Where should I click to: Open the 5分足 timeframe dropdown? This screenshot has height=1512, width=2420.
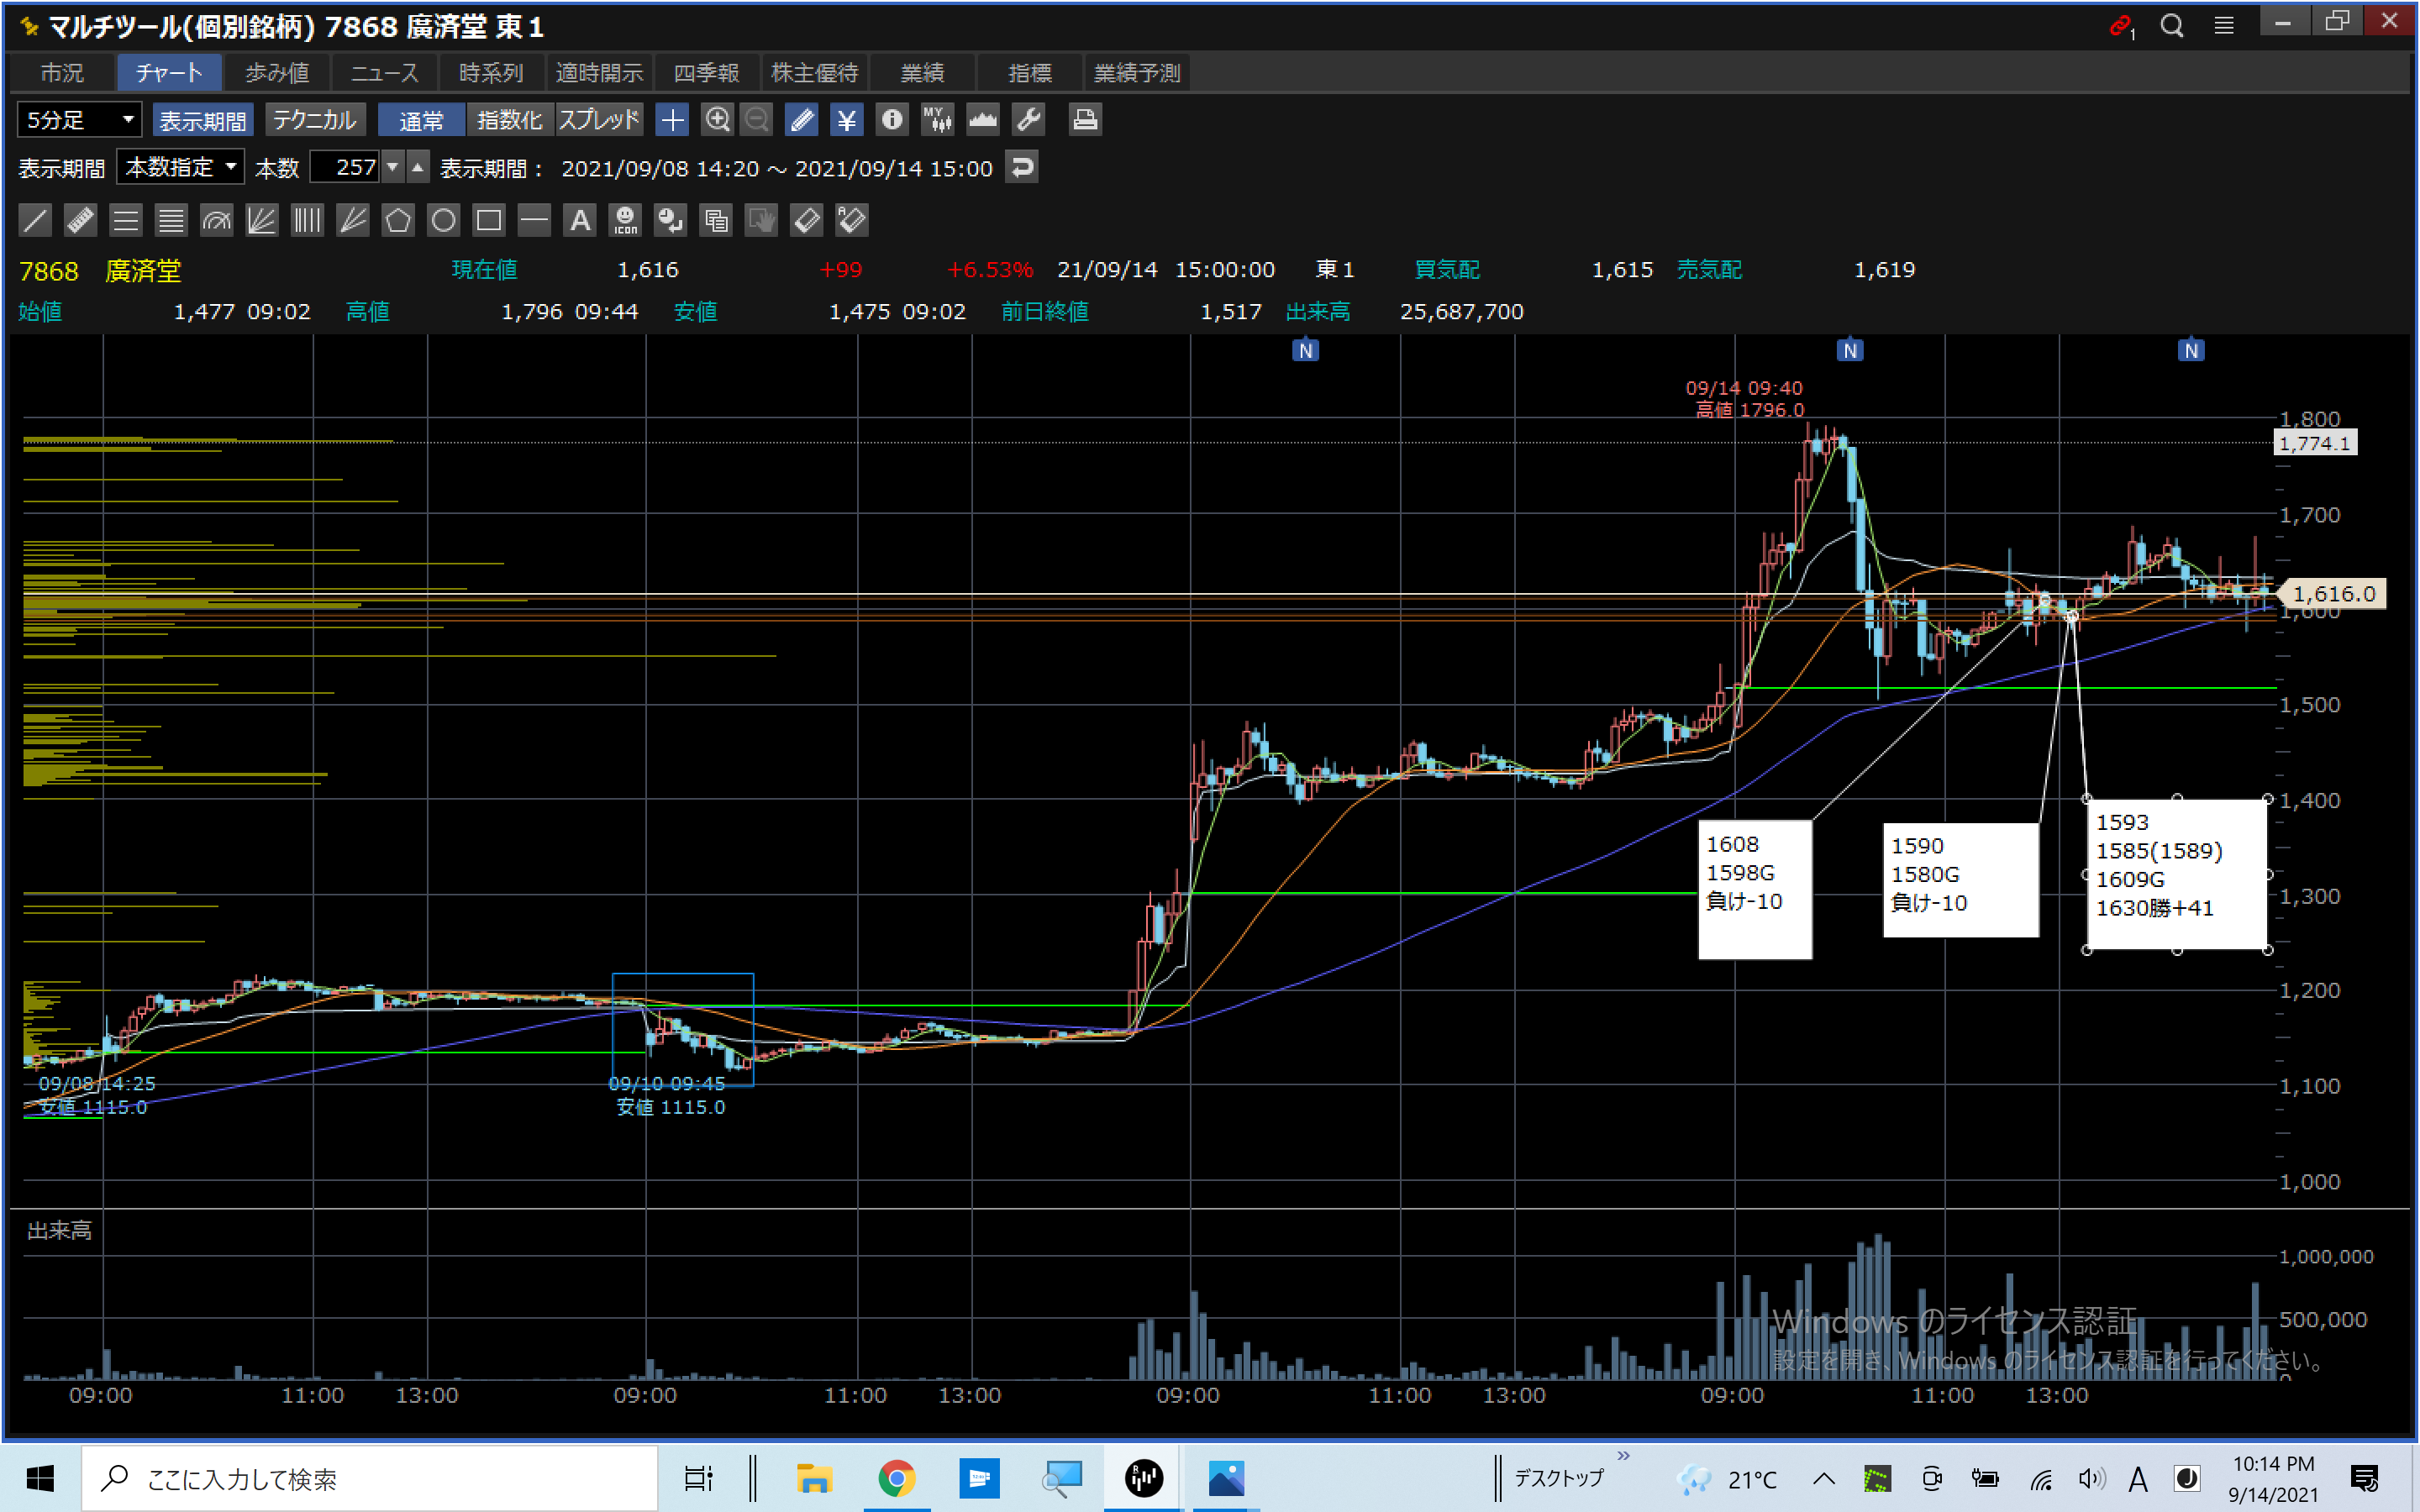(79, 120)
